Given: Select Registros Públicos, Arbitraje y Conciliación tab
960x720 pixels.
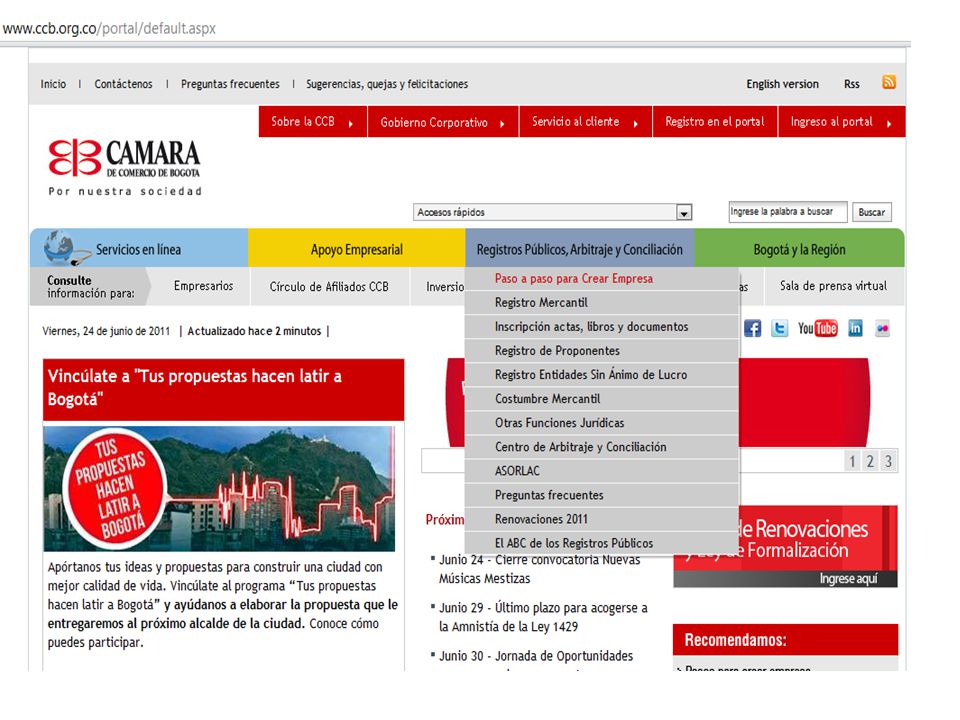Looking at the screenshot, I should point(580,249).
